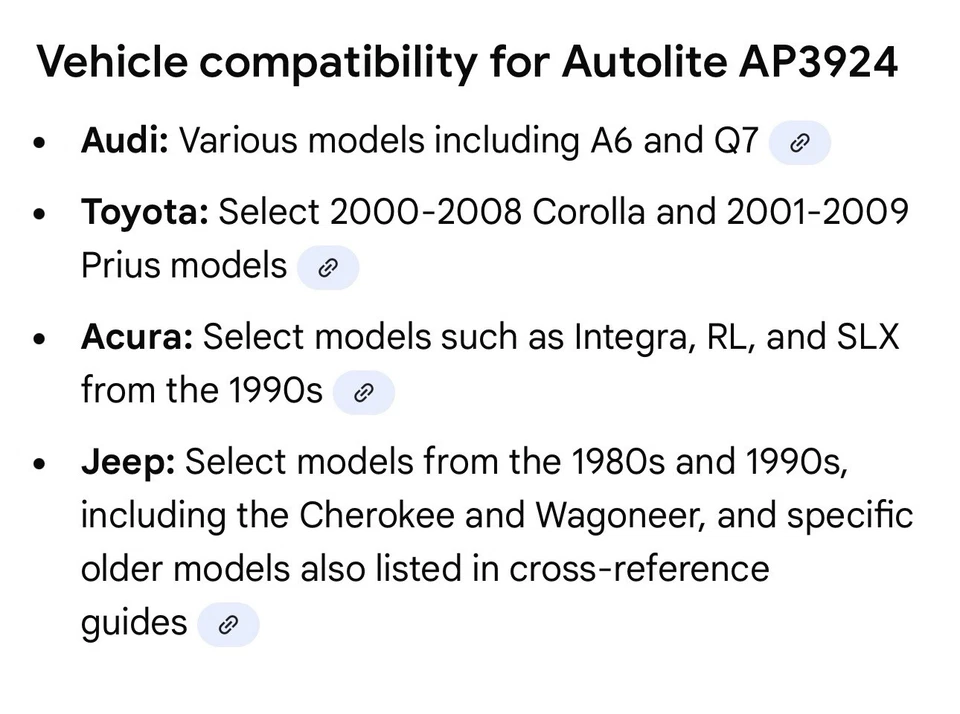Image resolution: width=960 pixels, height=714 pixels.
Task: Click the Prius models text
Action: 184,266
